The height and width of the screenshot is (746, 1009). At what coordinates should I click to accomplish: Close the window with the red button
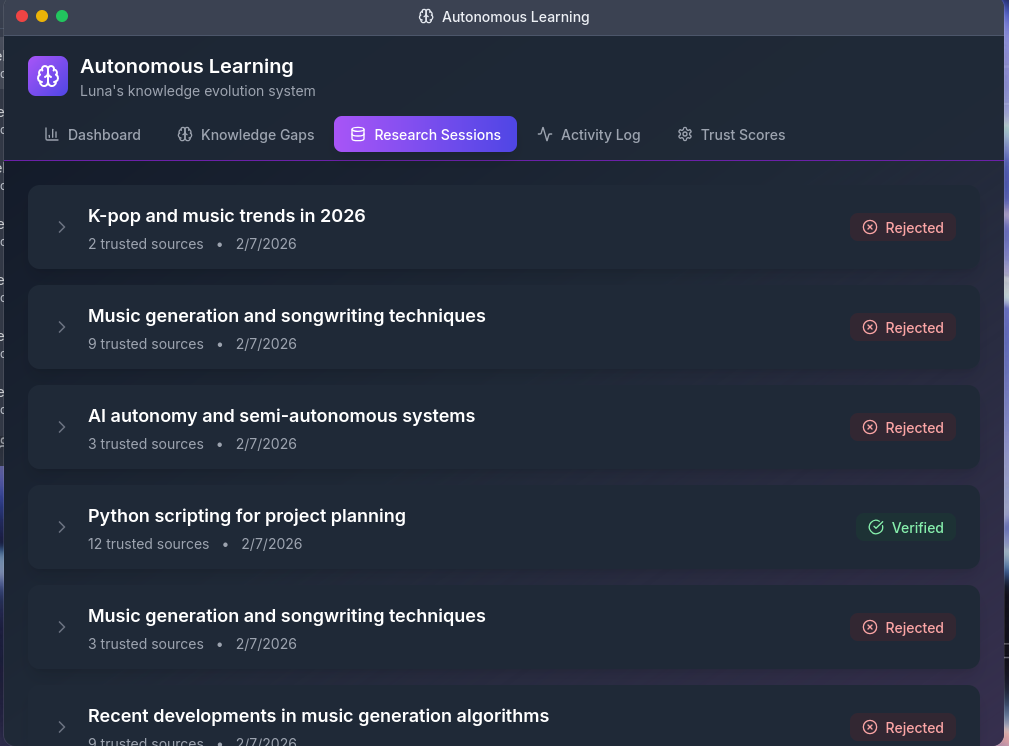click(x=22, y=16)
